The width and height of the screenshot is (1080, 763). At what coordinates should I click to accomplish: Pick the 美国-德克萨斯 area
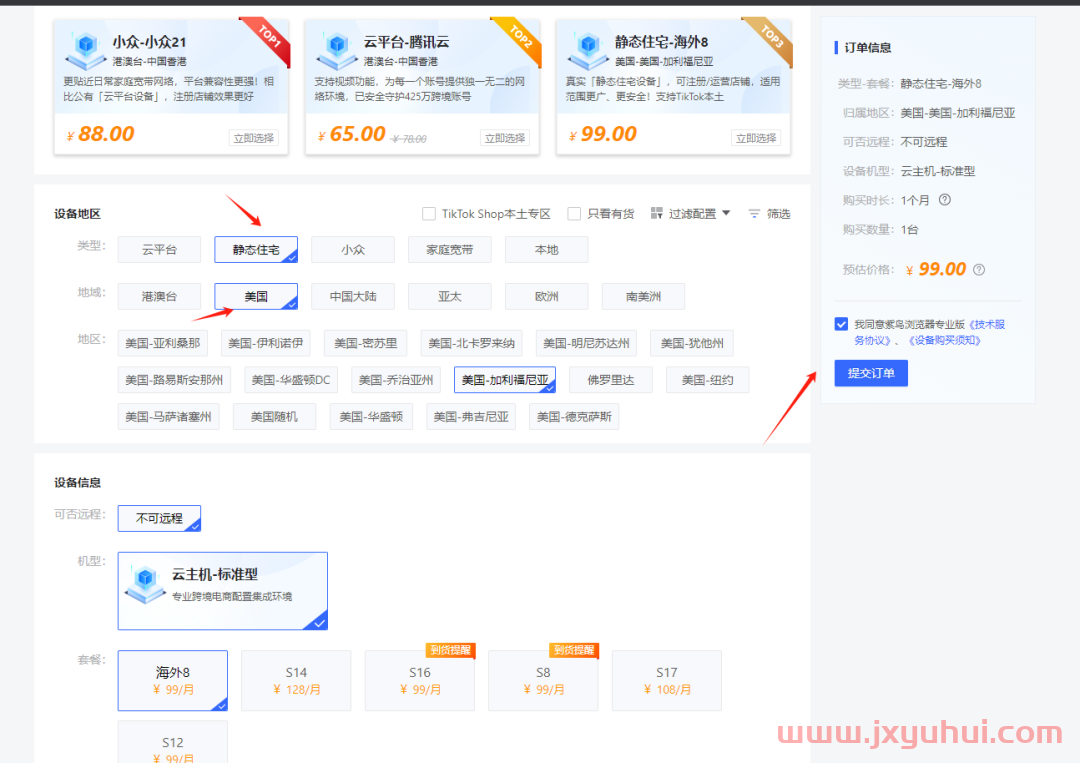[574, 417]
